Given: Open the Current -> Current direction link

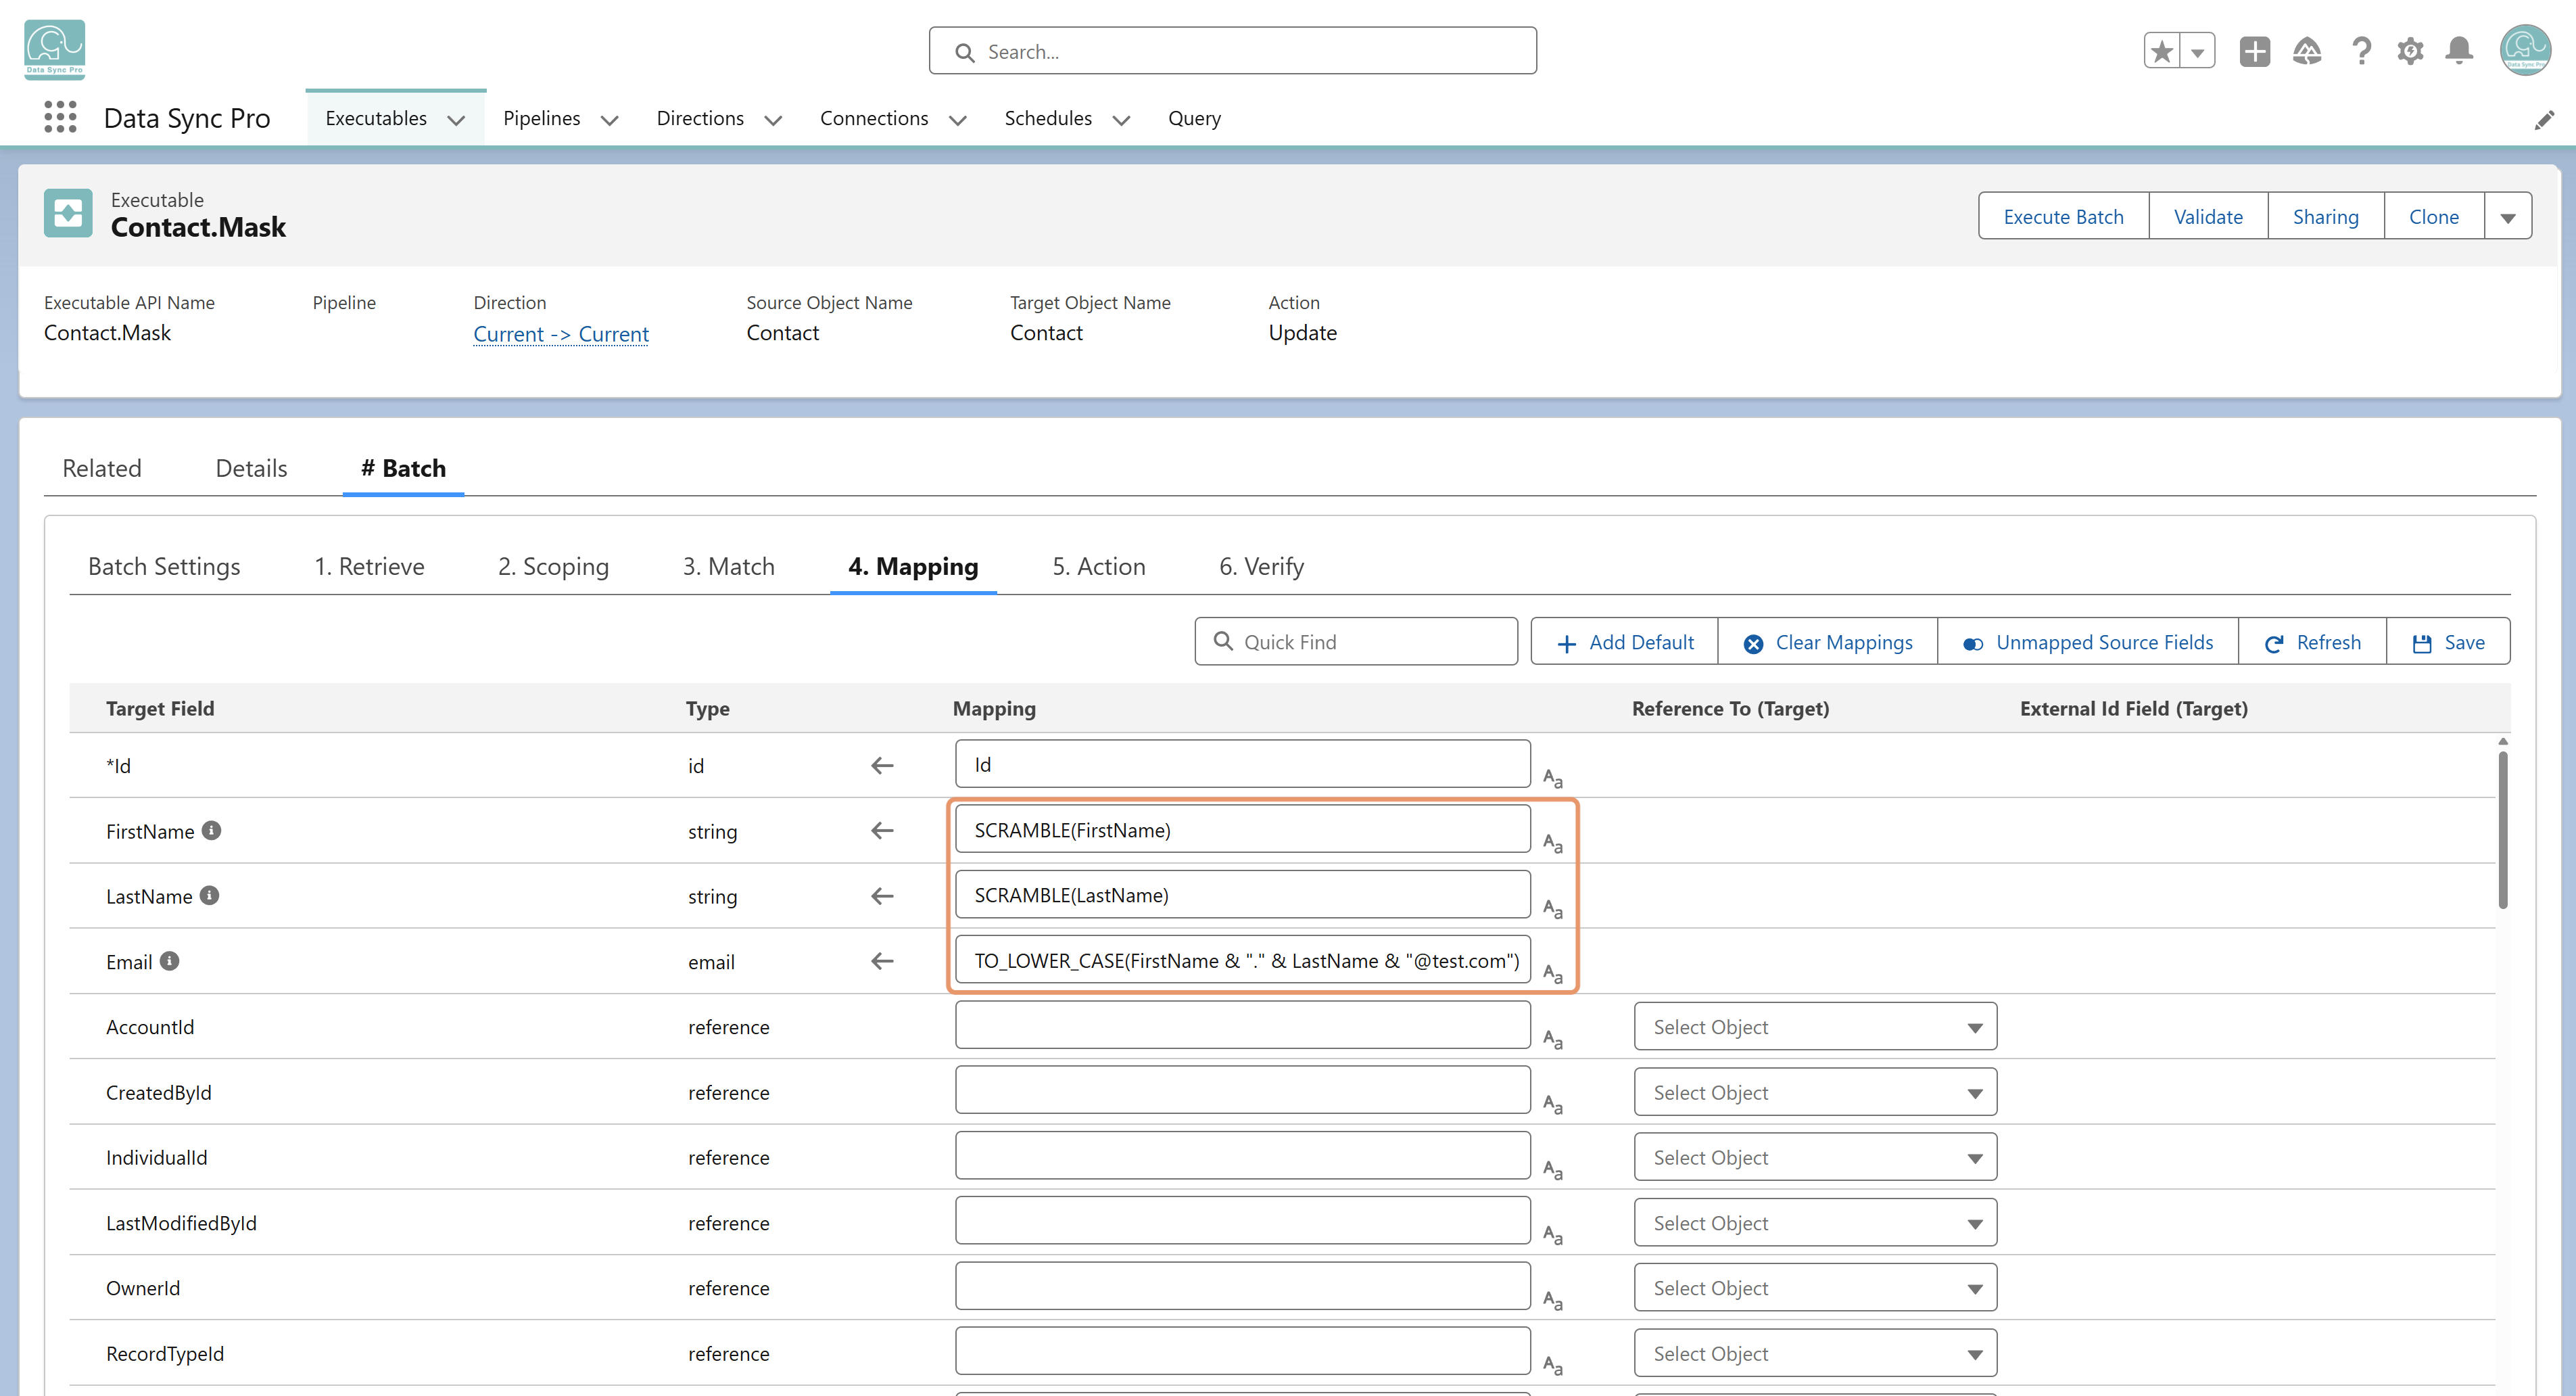Looking at the screenshot, I should (x=561, y=334).
